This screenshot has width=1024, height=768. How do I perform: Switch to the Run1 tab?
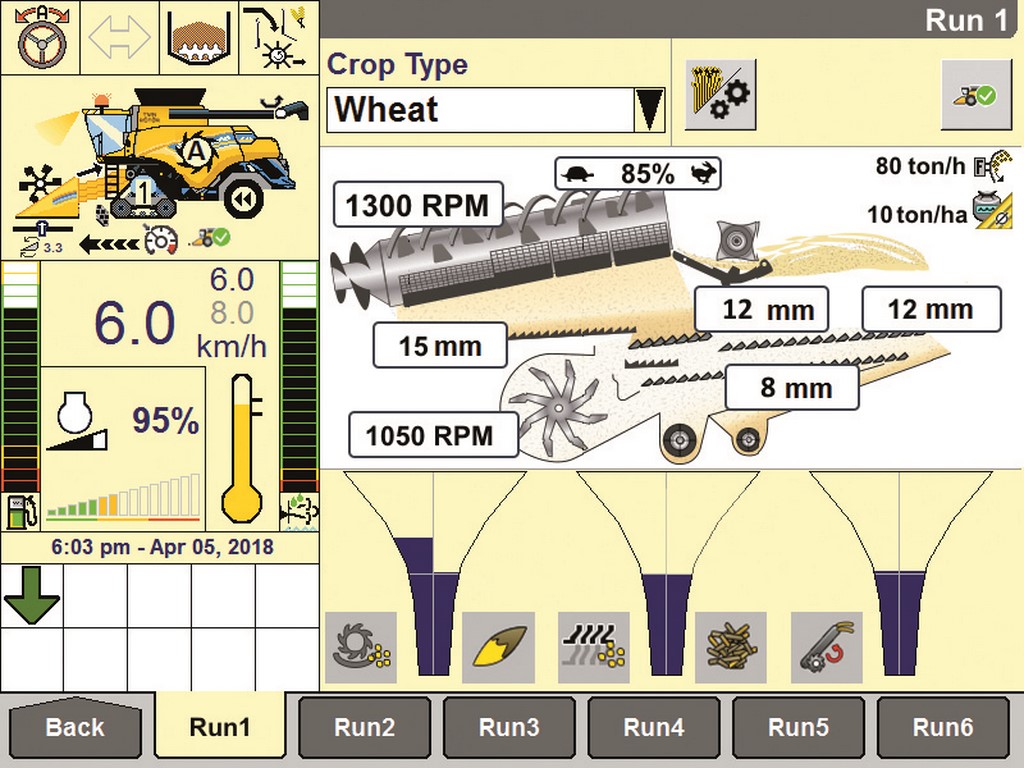220,726
